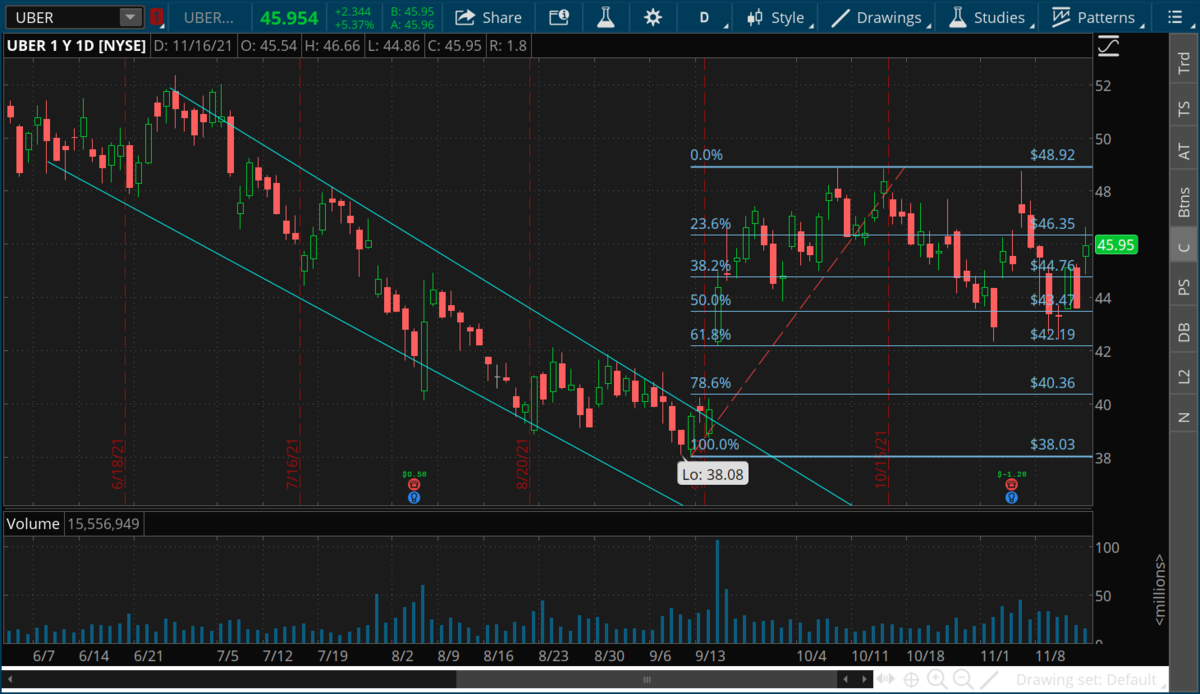Click the zoom in magnifier icon
Viewport: 1200px width, 694px height.
coord(937,680)
